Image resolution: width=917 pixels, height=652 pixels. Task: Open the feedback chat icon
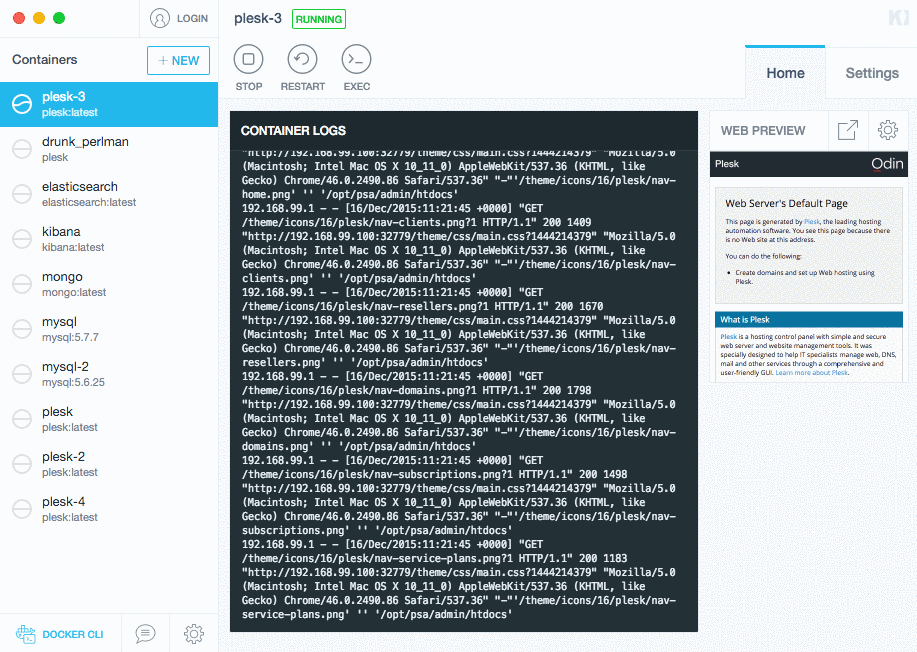(x=144, y=633)
